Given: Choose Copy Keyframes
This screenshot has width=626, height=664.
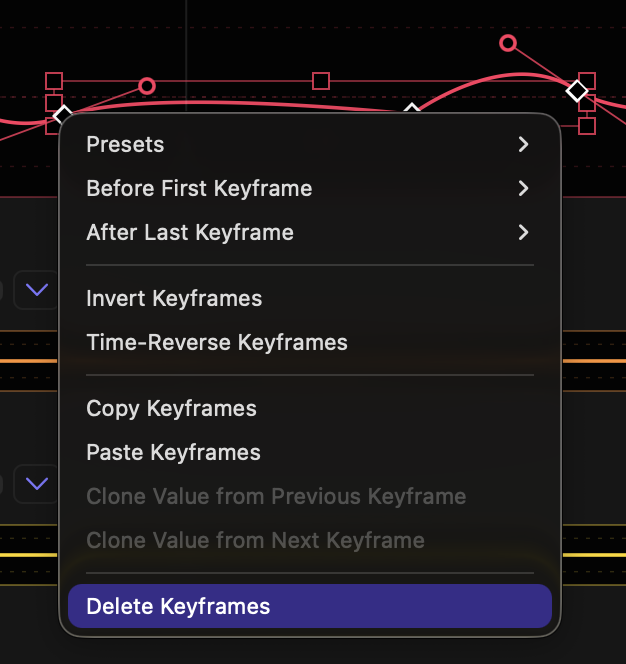Looking at the screenshot, I should (171, 408).
